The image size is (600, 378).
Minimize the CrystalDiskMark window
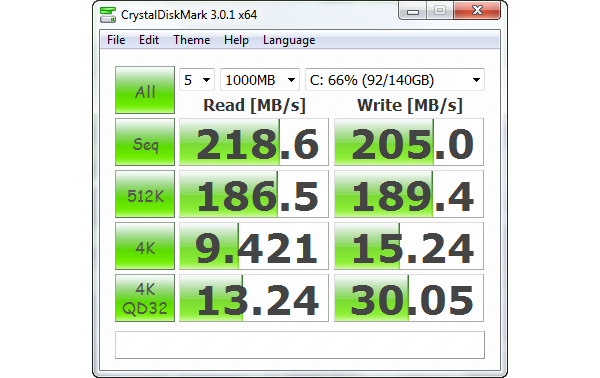[x=413, y=11]
